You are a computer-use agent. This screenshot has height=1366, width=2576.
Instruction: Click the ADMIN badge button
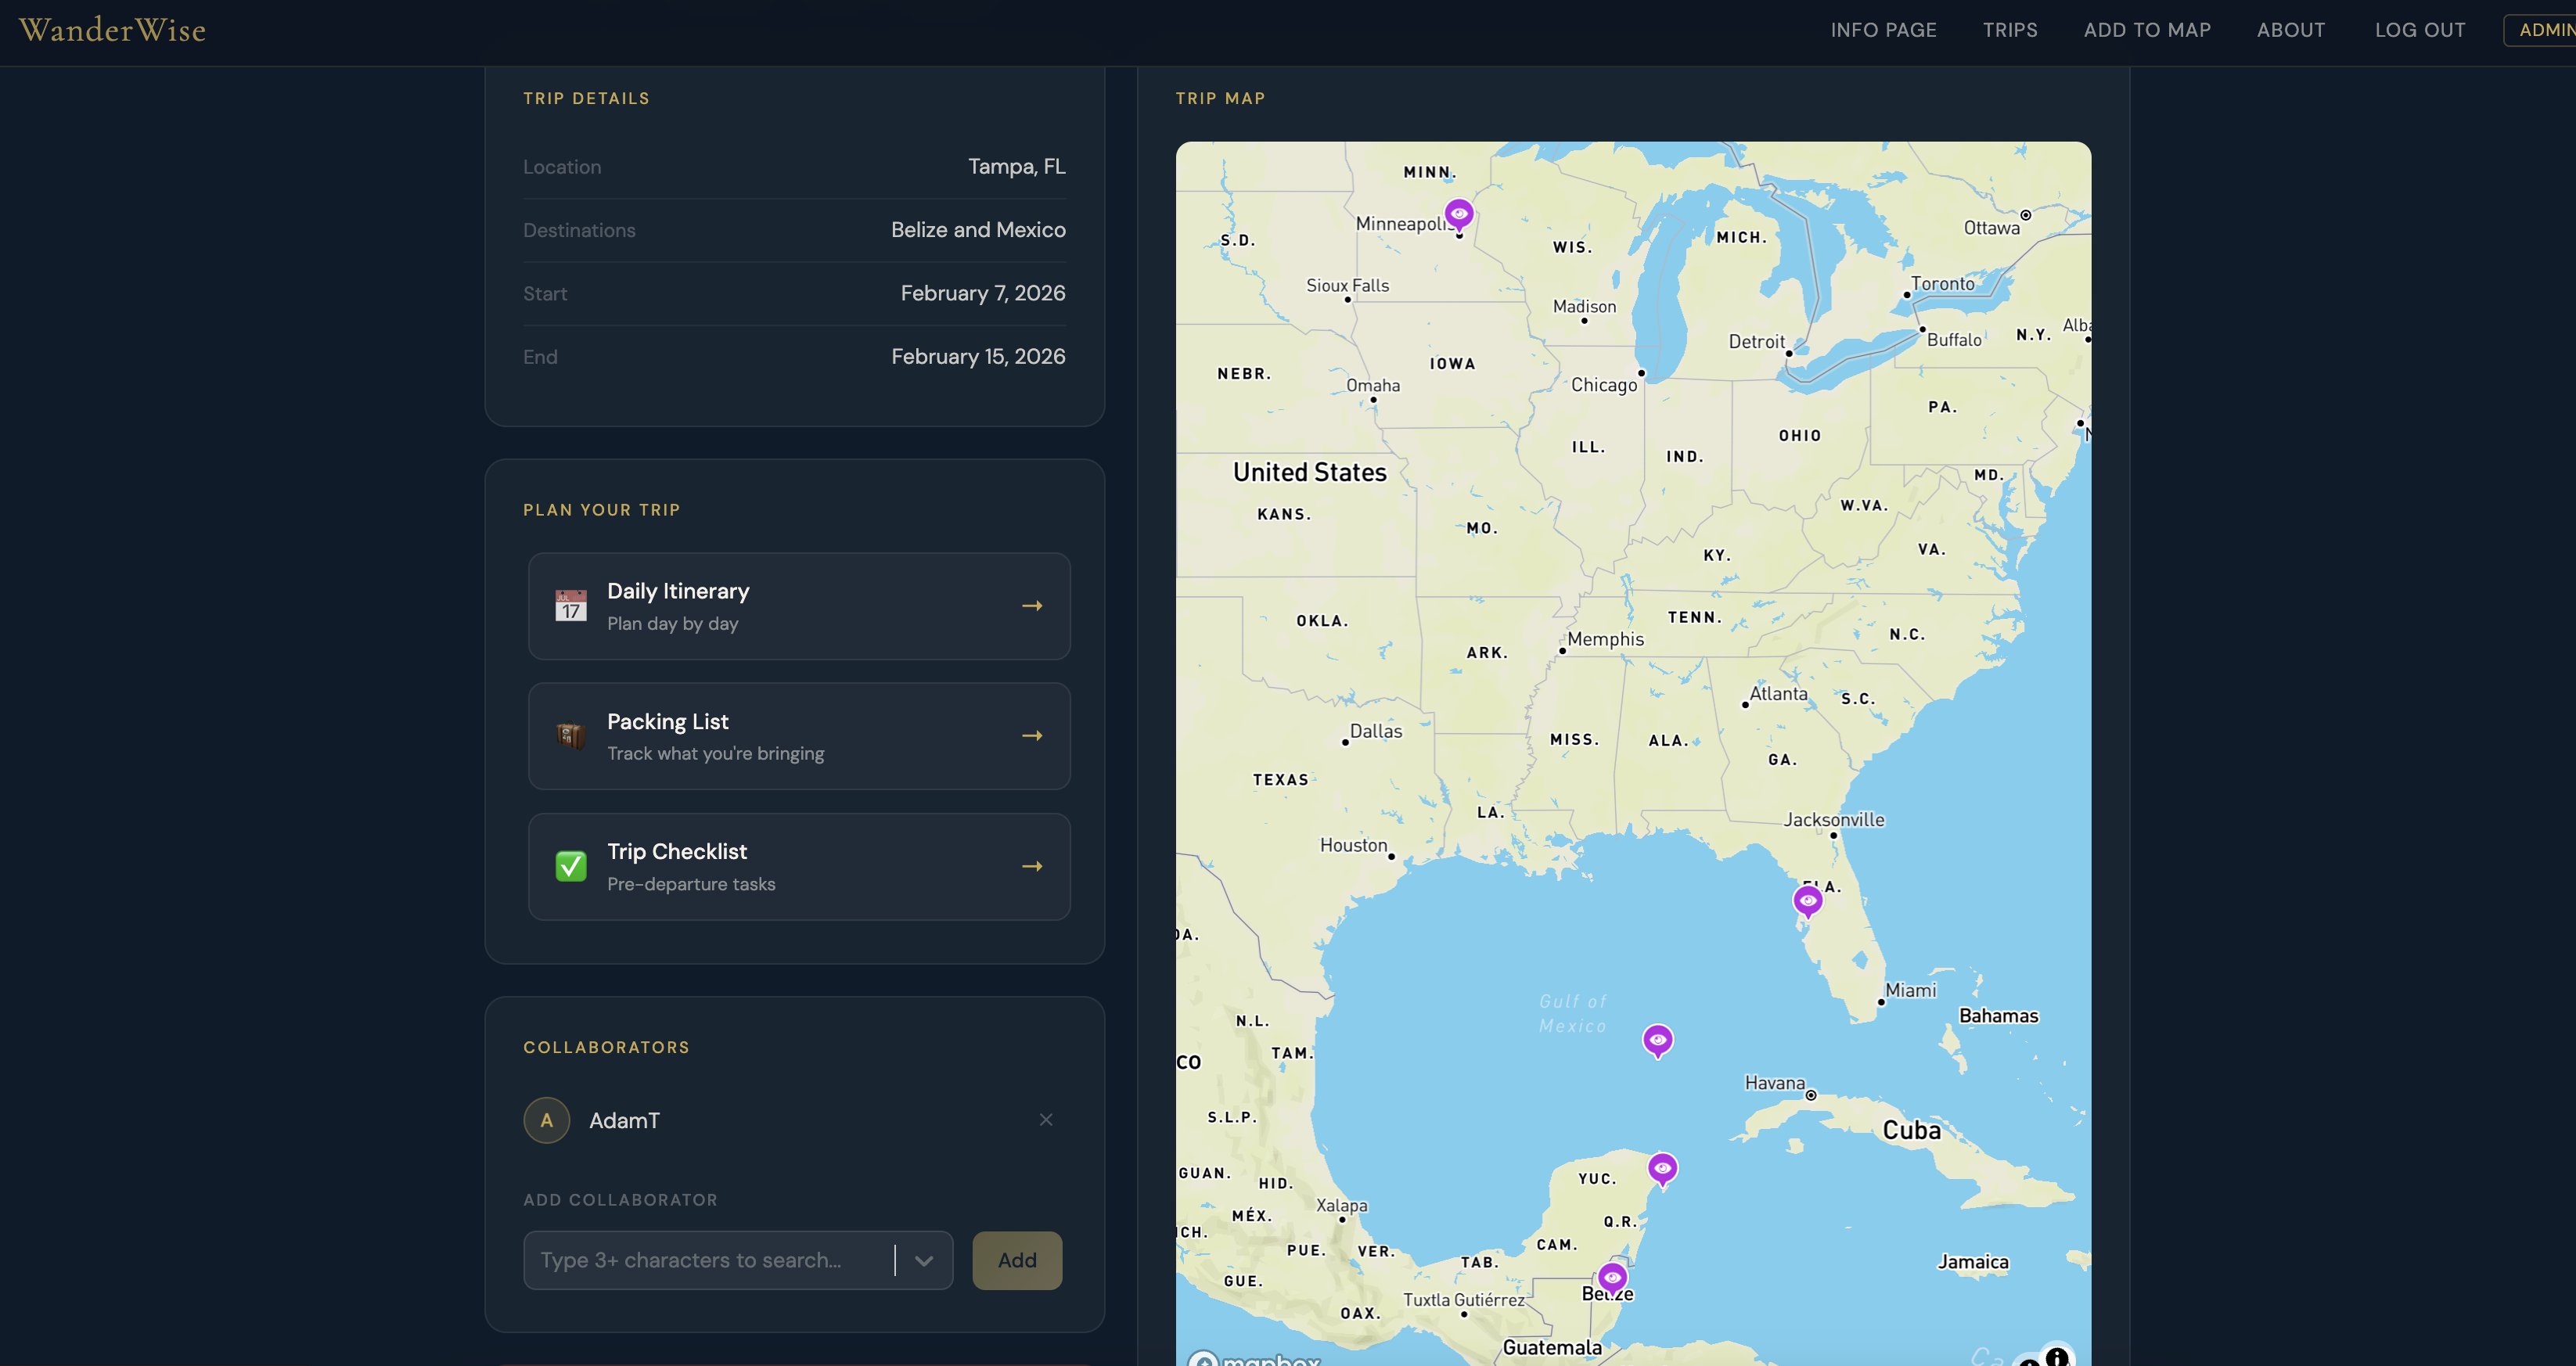click(x=2545, y=30)
